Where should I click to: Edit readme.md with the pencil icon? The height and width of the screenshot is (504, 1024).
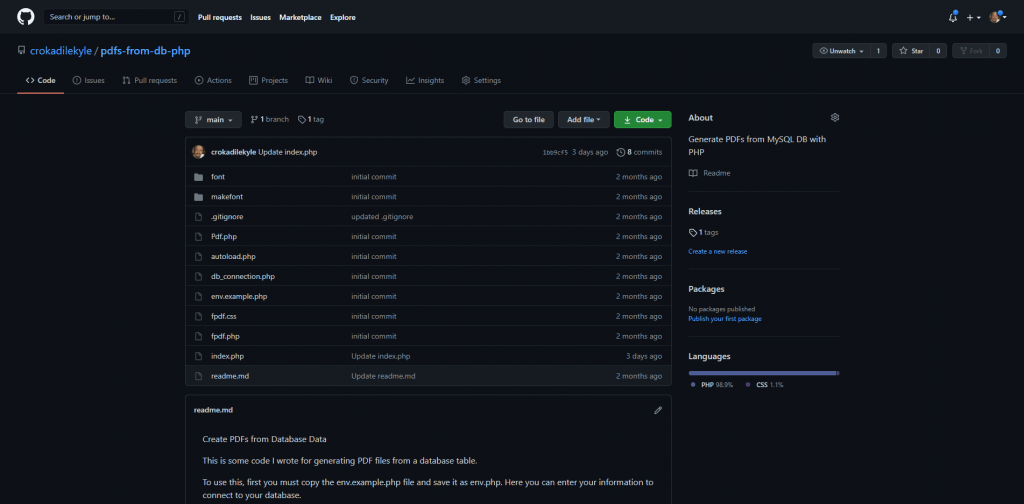click(657, 410)
